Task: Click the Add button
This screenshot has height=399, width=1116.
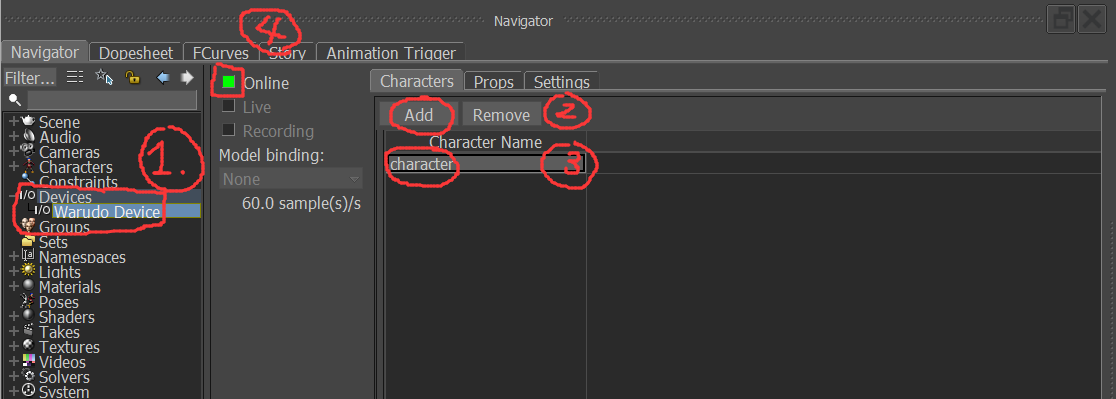Action: (x=418, y=115)
